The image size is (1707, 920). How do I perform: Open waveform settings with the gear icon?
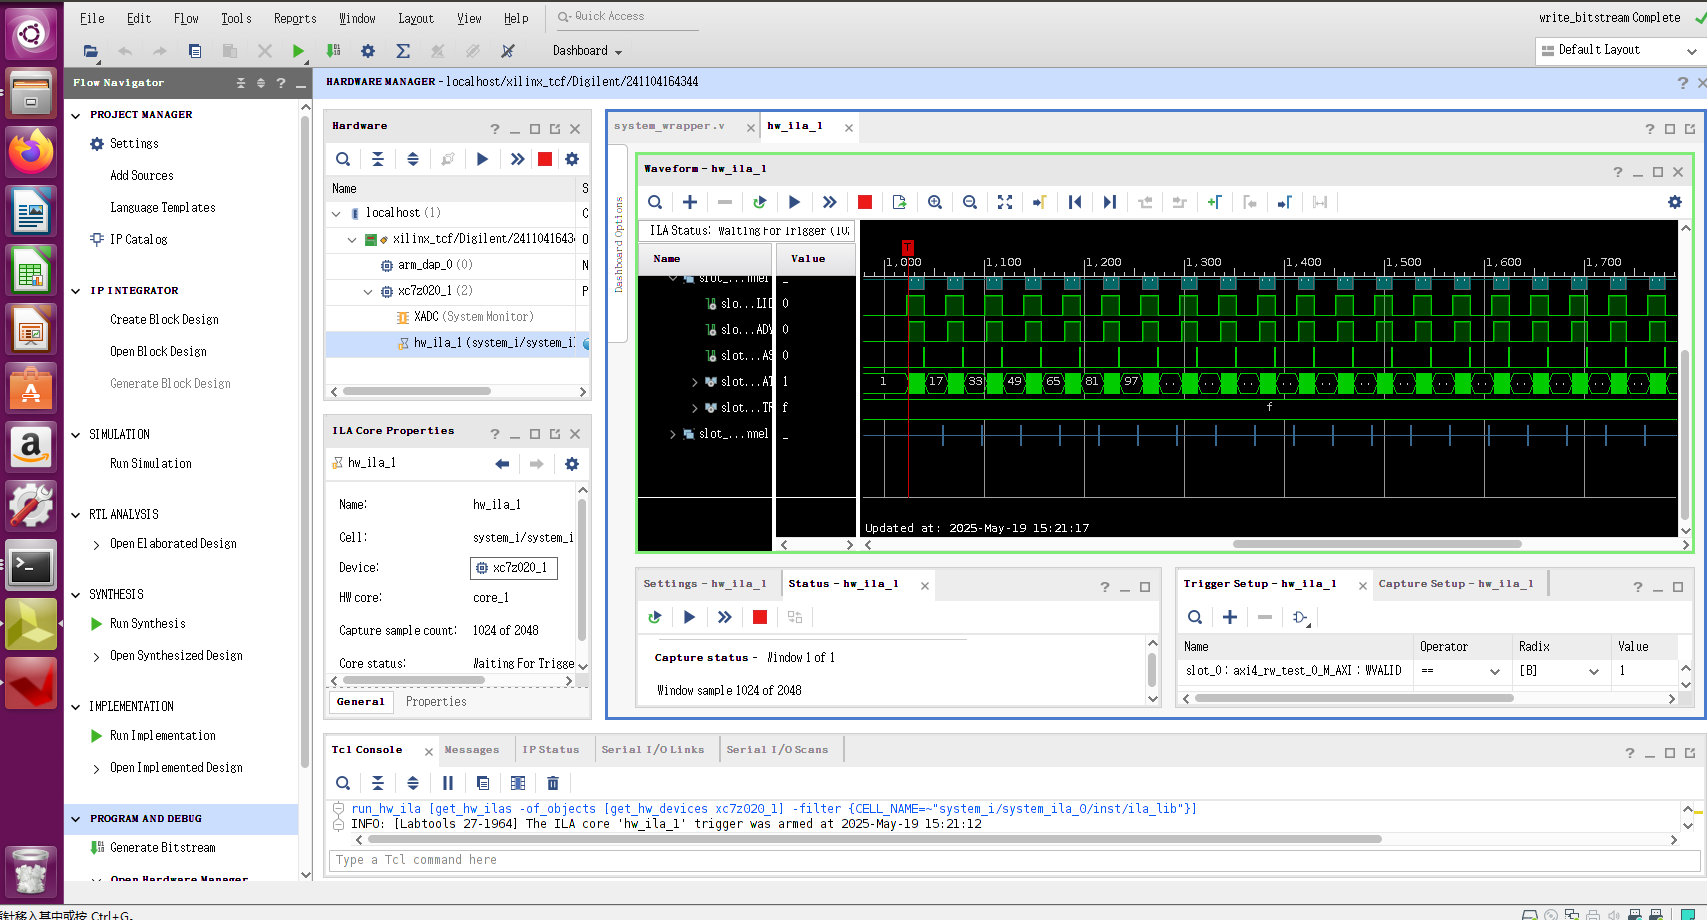1674,202
